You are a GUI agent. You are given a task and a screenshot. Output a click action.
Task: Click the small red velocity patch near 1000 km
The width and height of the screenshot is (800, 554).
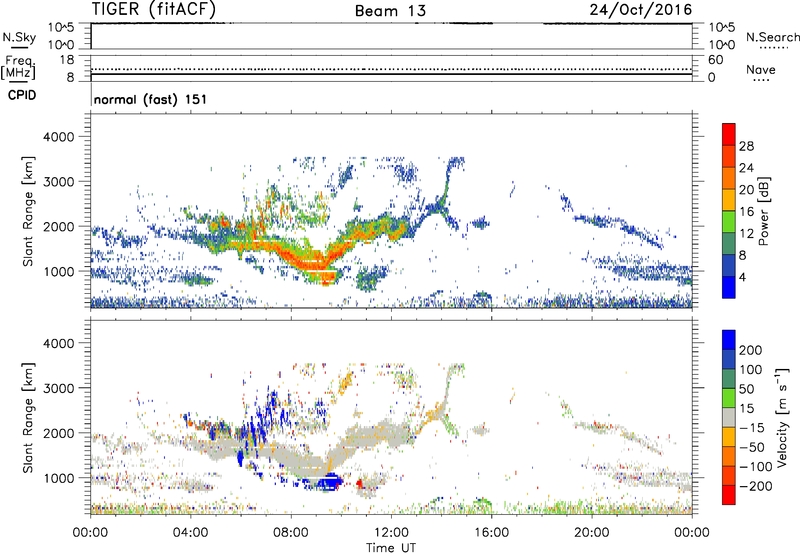[x=359, y=483]
